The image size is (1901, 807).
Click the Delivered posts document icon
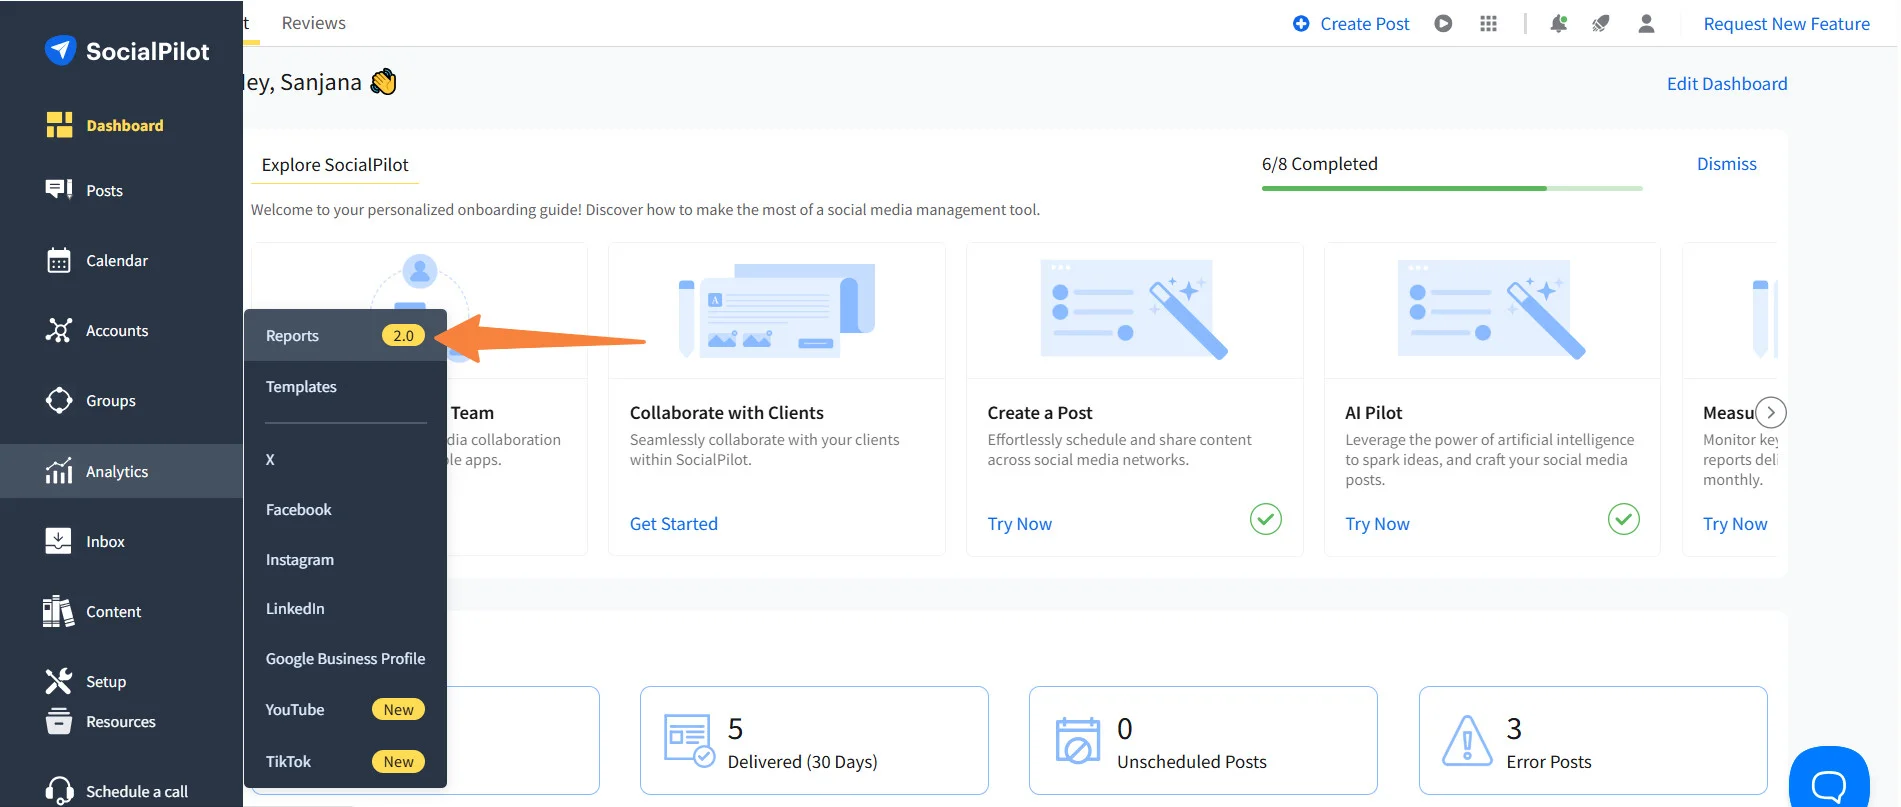coord(690,740)
